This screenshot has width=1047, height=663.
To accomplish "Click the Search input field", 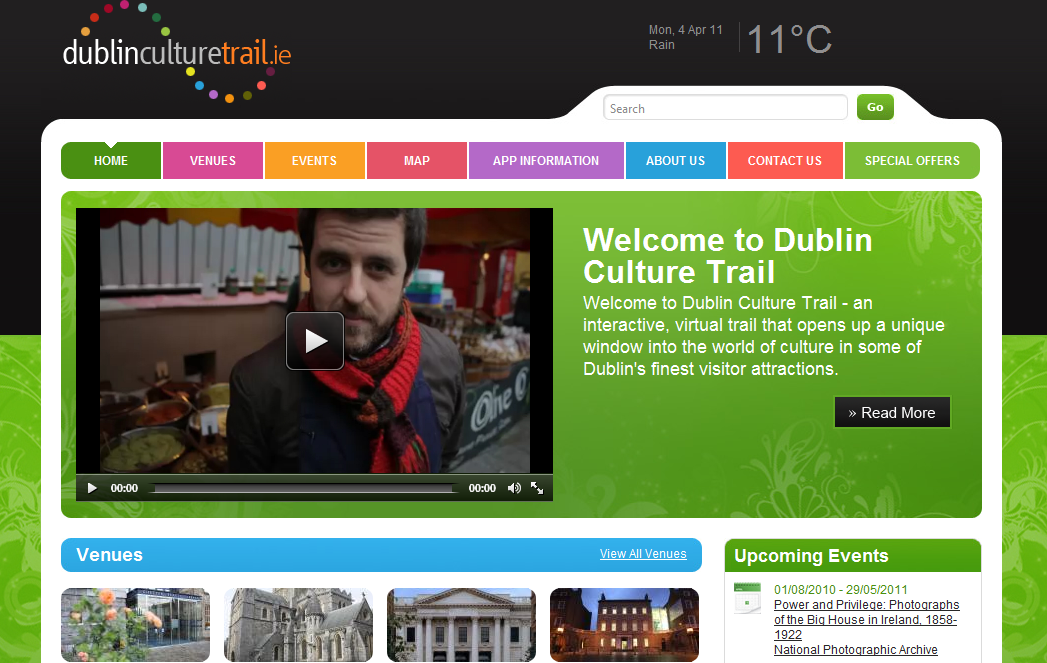I will click(x=725, y=108).
